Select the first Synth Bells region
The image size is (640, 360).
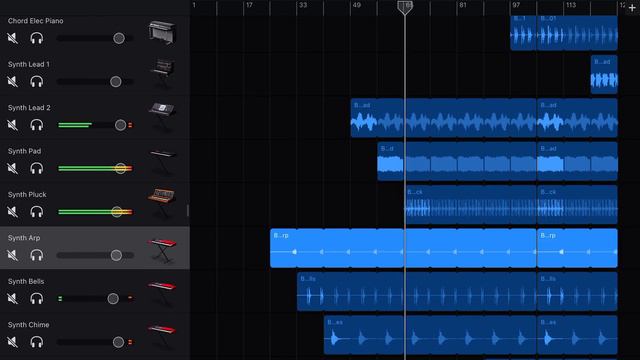click(x=416, y=291)
